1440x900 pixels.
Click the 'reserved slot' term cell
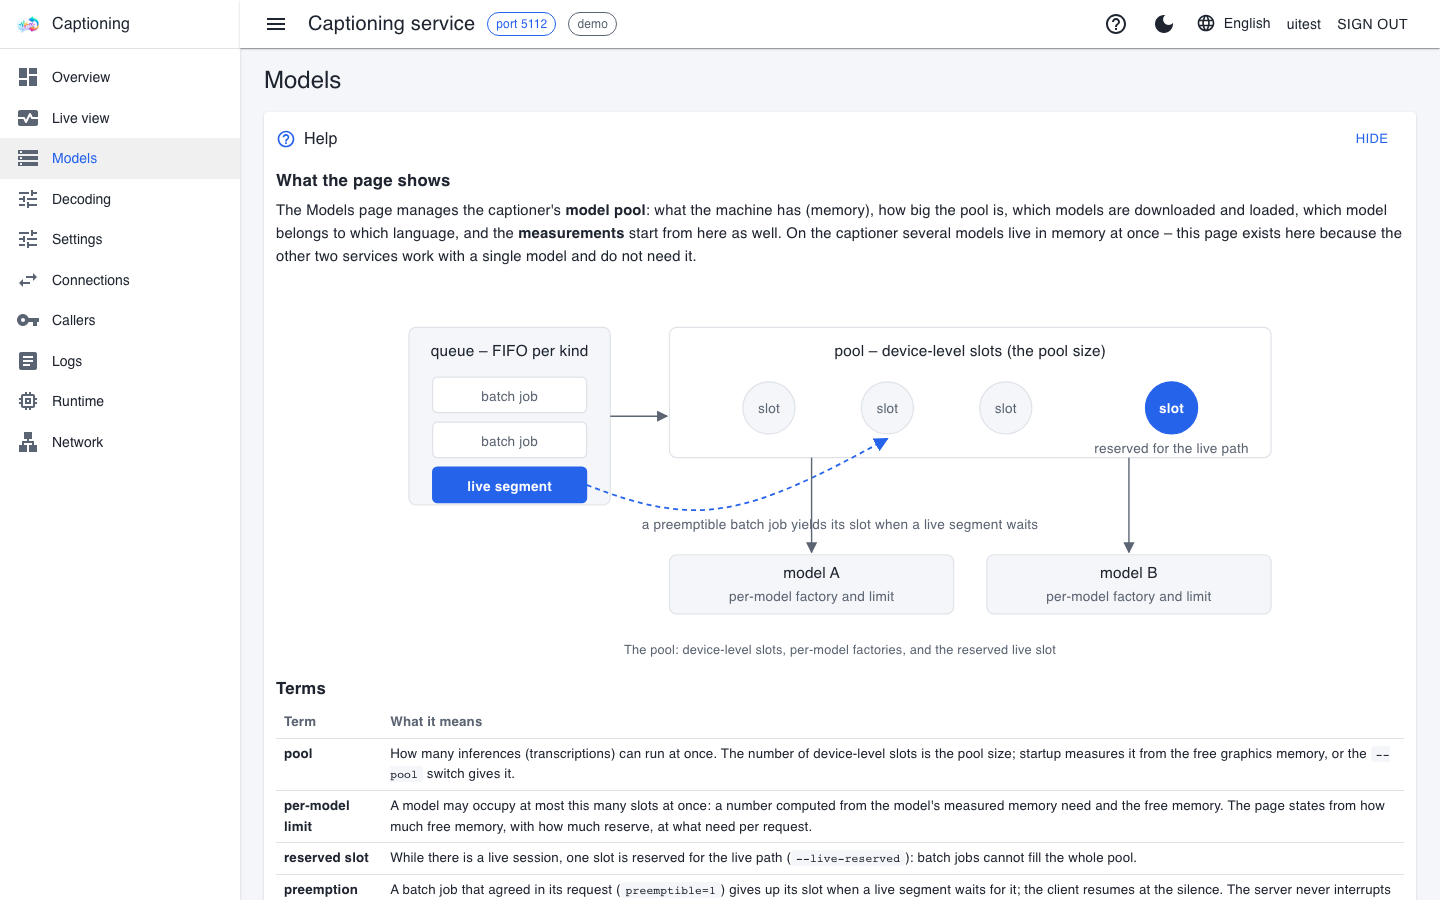click(x=329, y=858)
